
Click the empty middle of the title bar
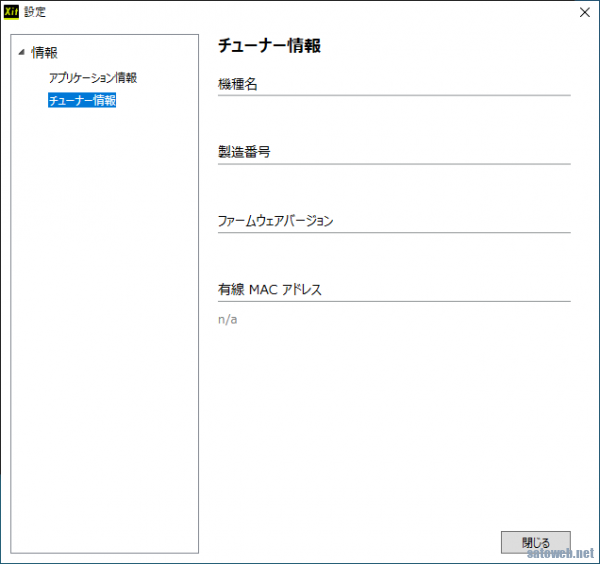(x=300, y=12)
